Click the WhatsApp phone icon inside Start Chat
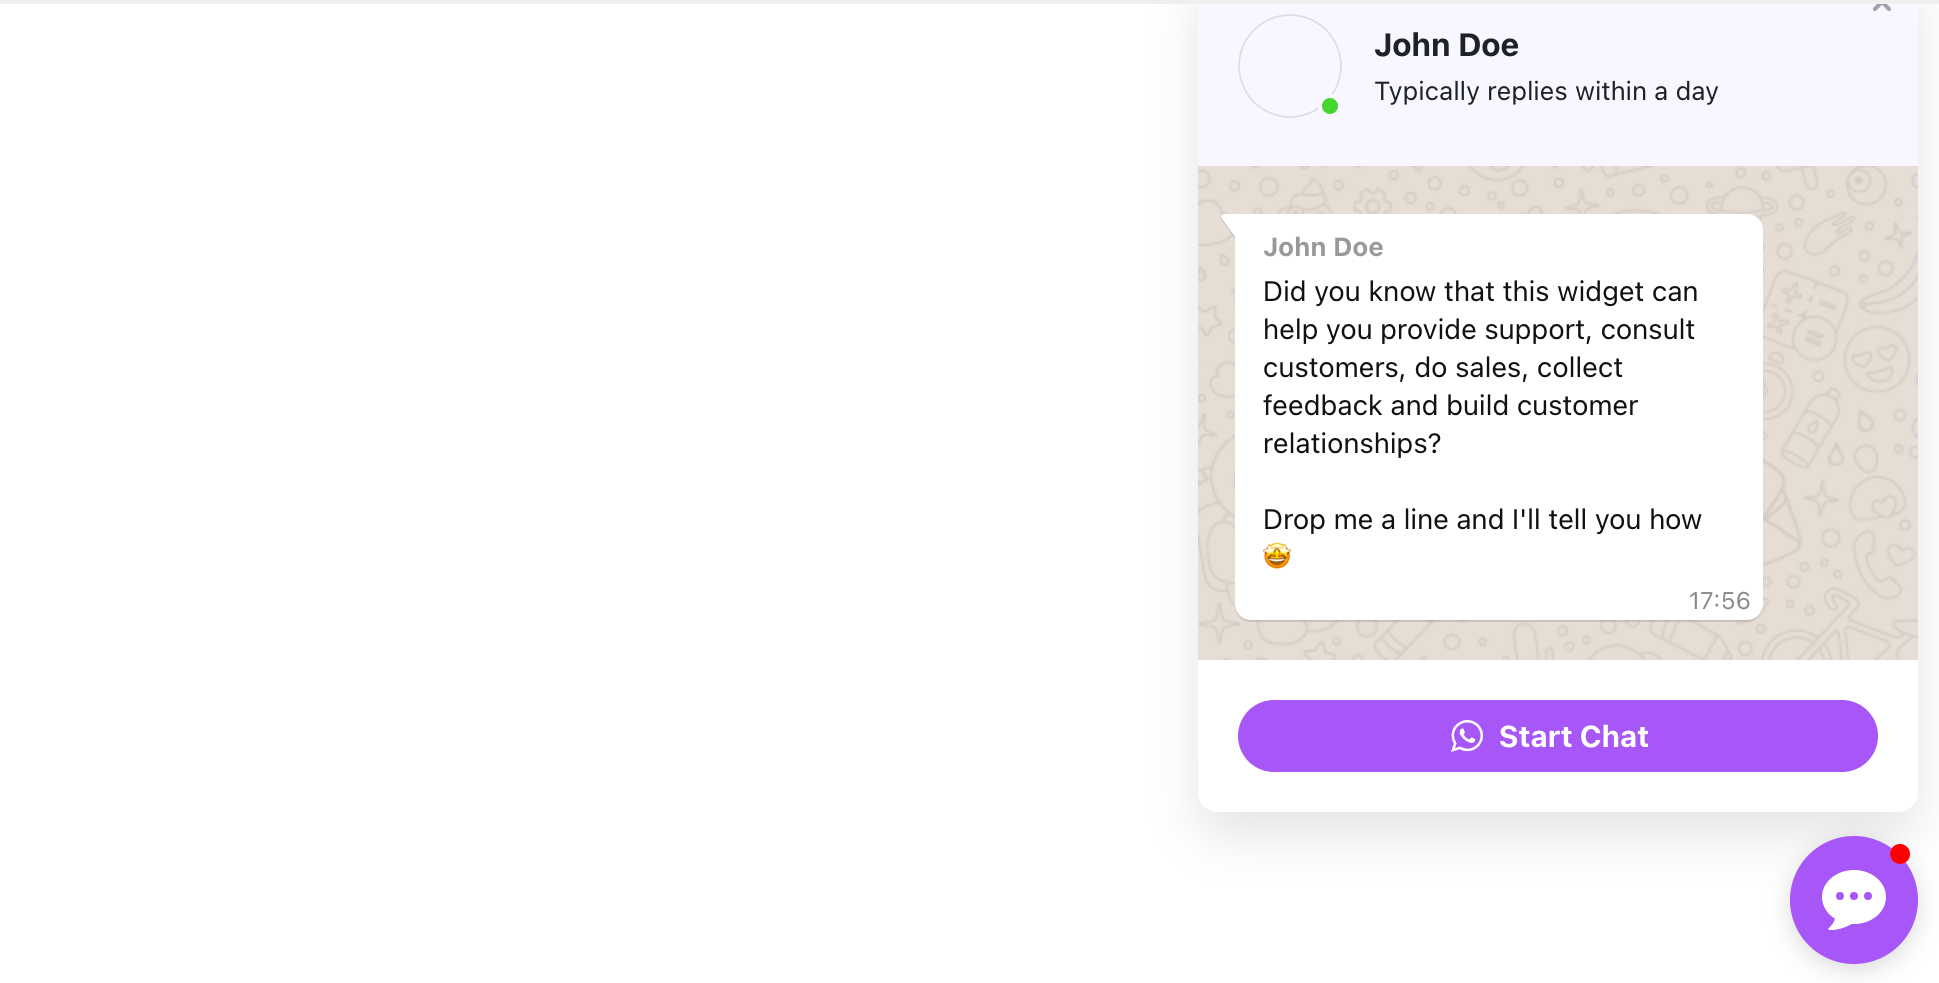Viewport: 1939px width, 983px height. point(1467,736)
